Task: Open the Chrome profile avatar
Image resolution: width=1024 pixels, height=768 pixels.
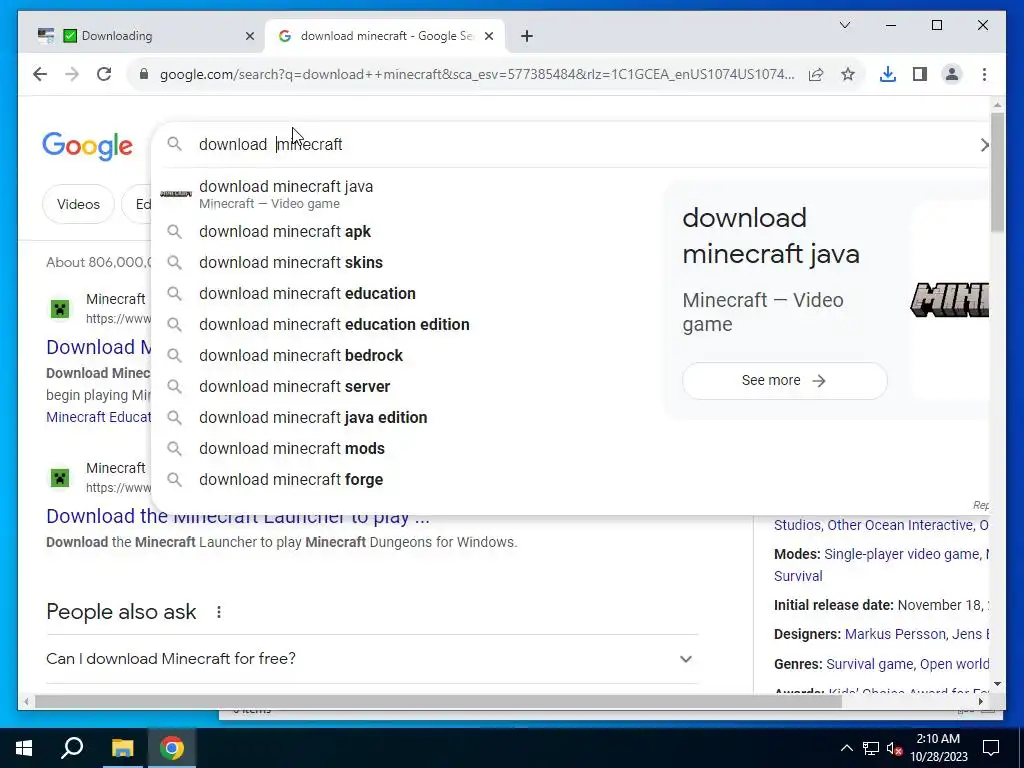Action: [x=952, y=74]
